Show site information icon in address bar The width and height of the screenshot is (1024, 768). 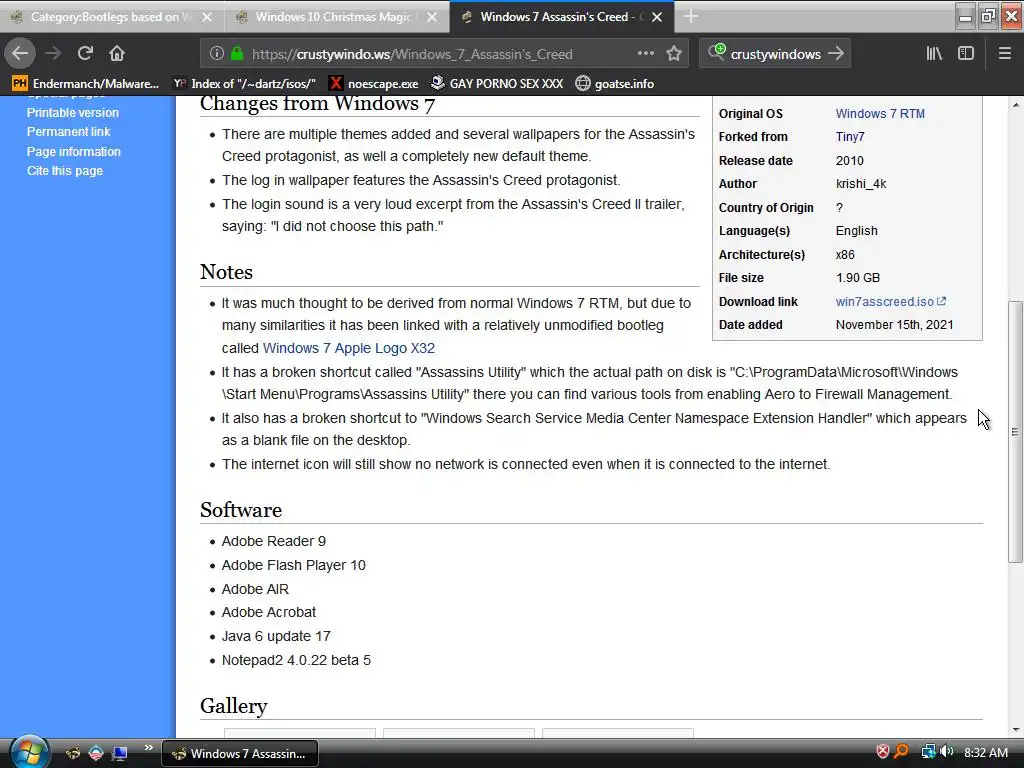pos(217,54)
